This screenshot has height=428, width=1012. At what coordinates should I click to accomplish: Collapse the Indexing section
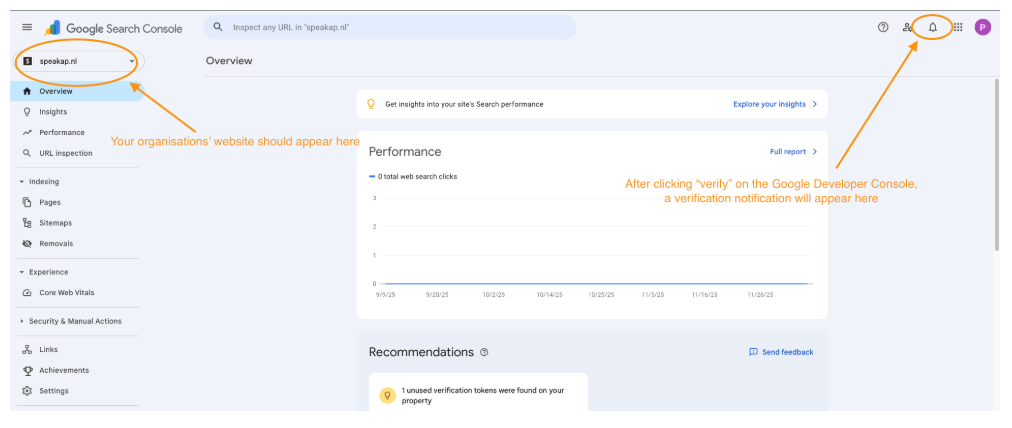click(x=22, y=181)
